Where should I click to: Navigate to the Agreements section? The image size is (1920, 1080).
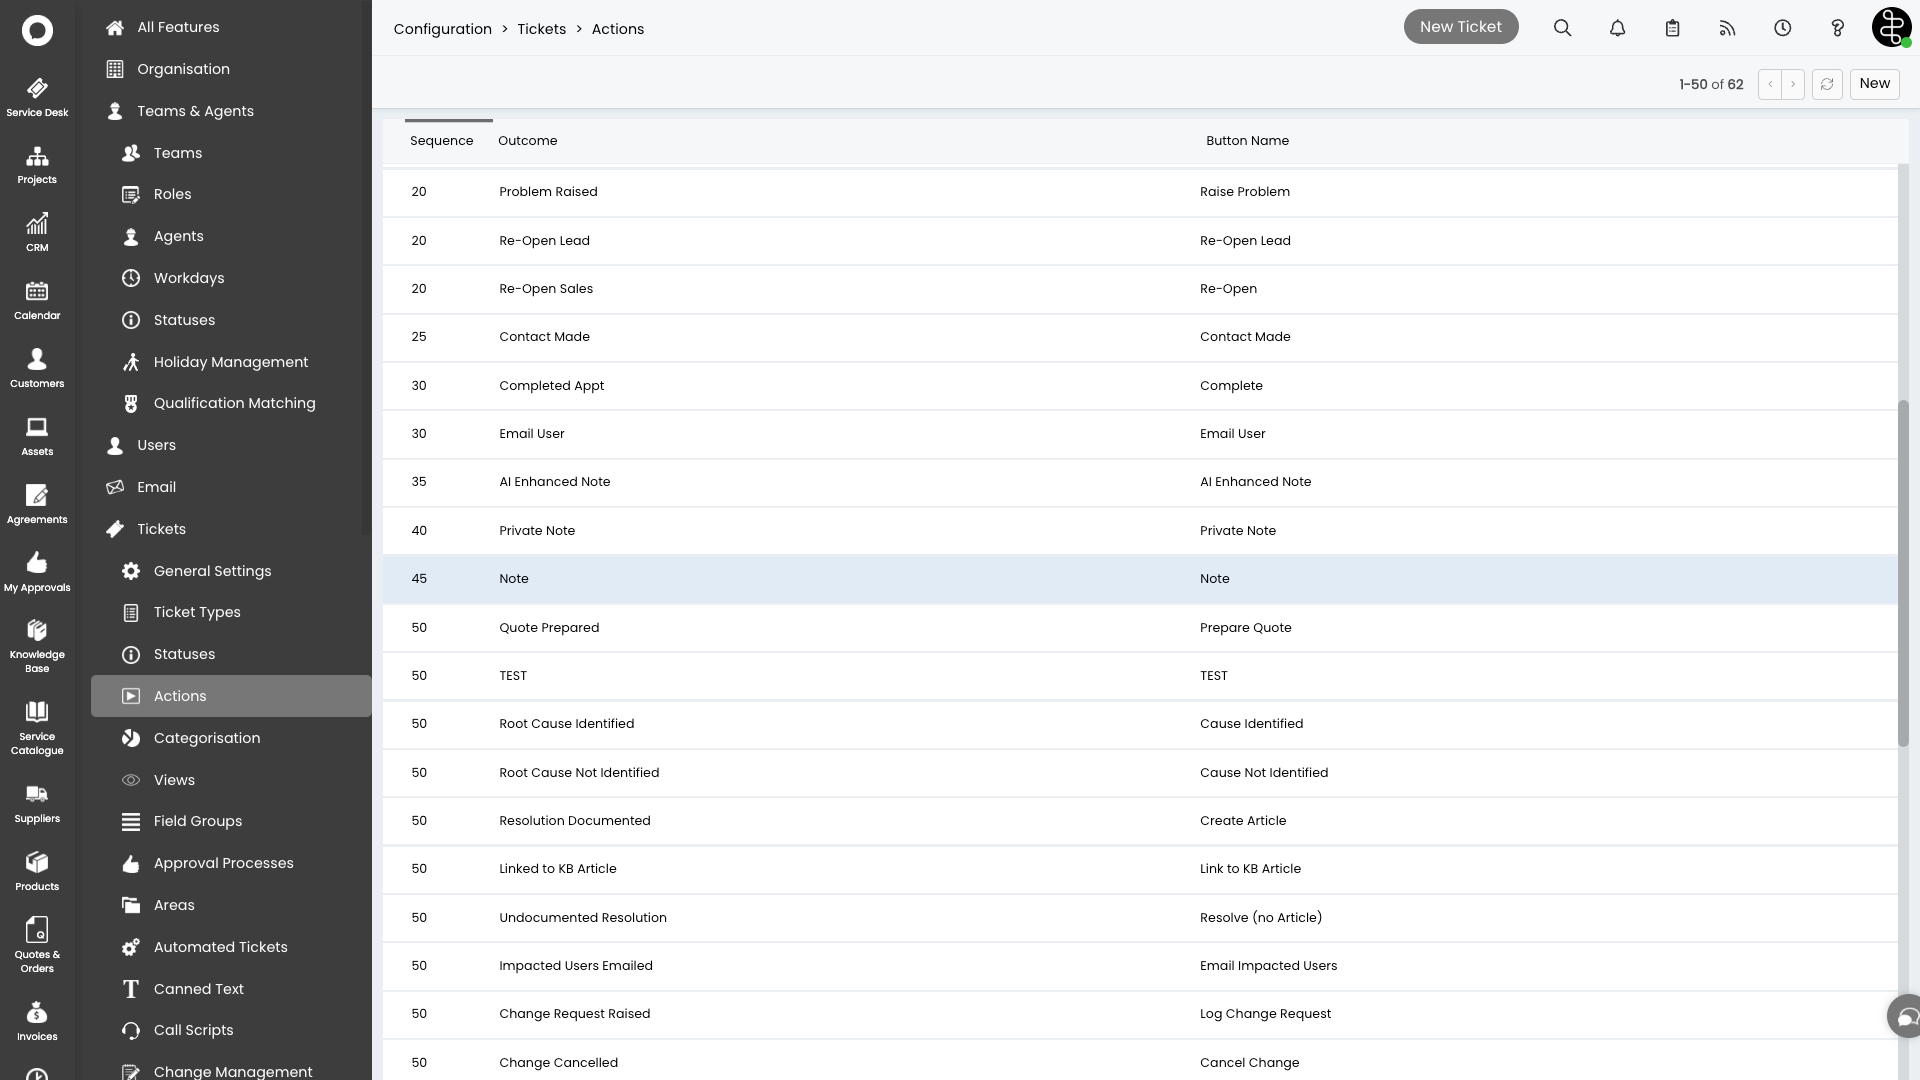click(37, 504)
